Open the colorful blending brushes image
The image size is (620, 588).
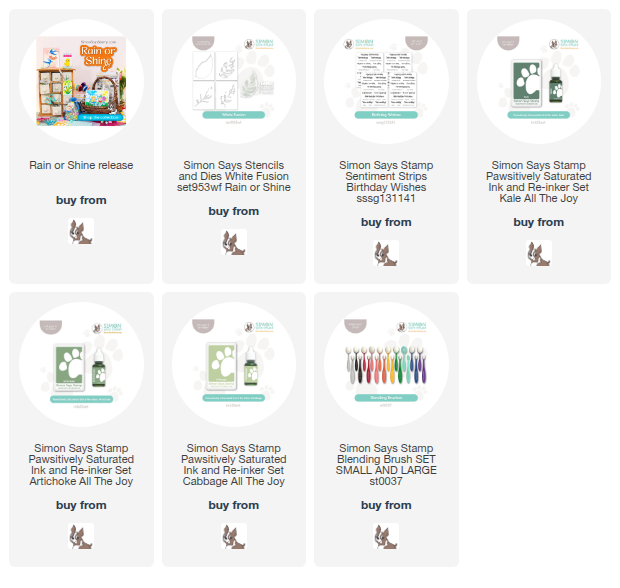pos(386,365)
